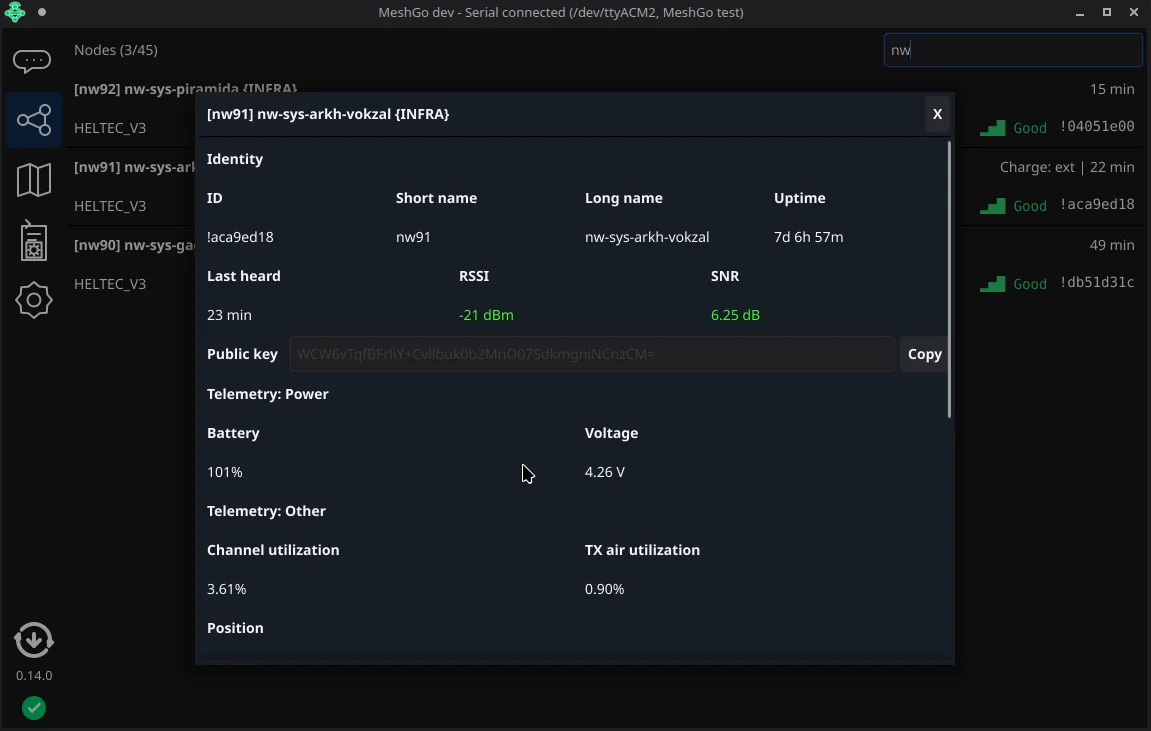
Task: Click the Telemetry: Other section heading
Action: [x=266, y=511]
